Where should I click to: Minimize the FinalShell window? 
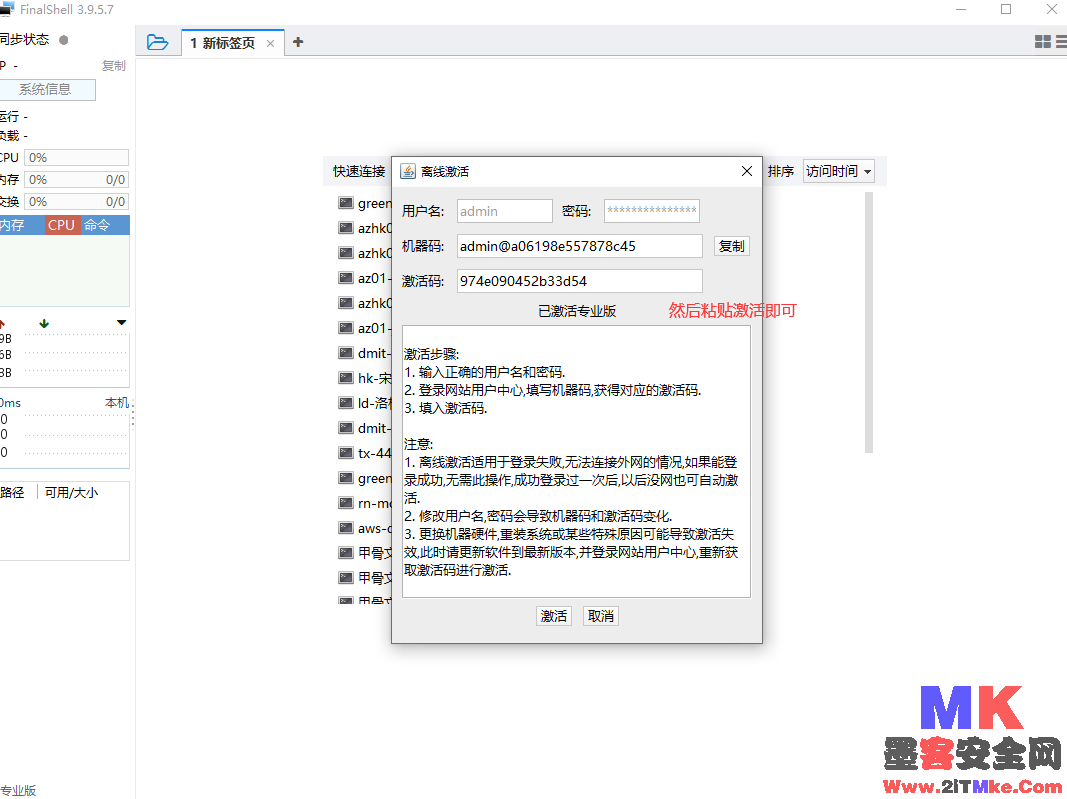click(x=961, y=10)
